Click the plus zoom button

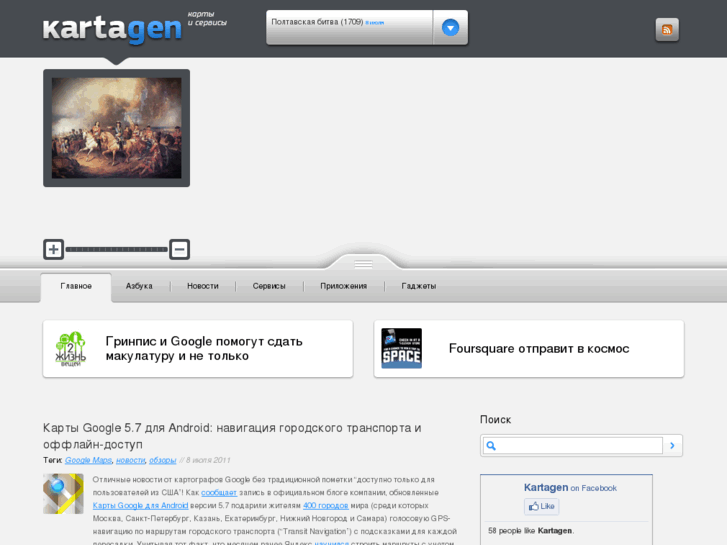tap(53, 250)
